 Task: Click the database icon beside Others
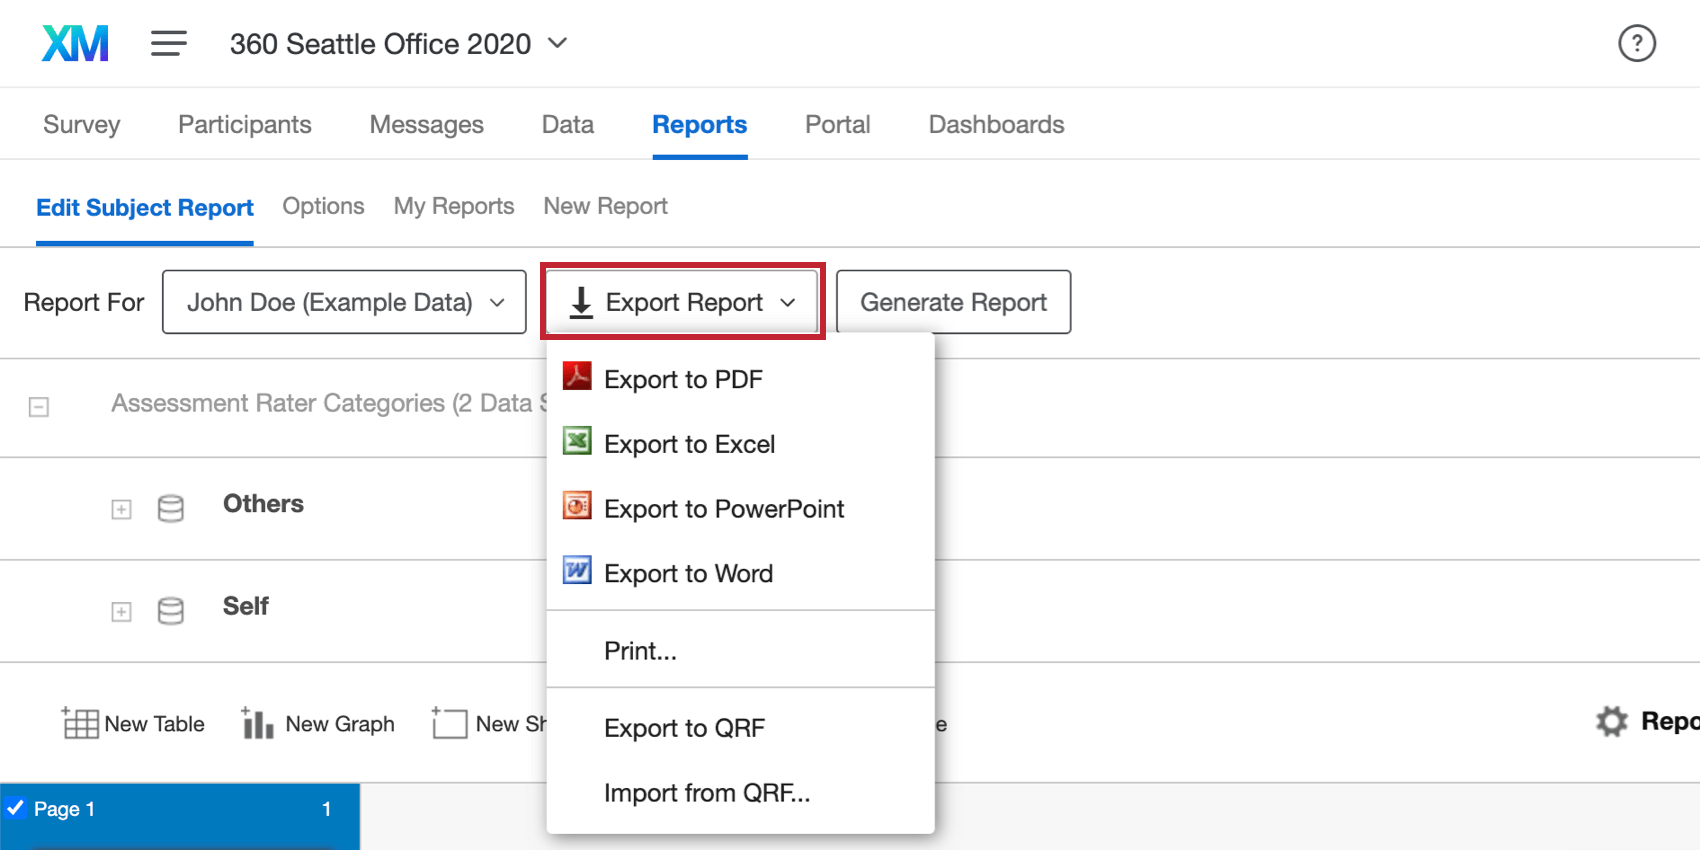click(171, 508)
